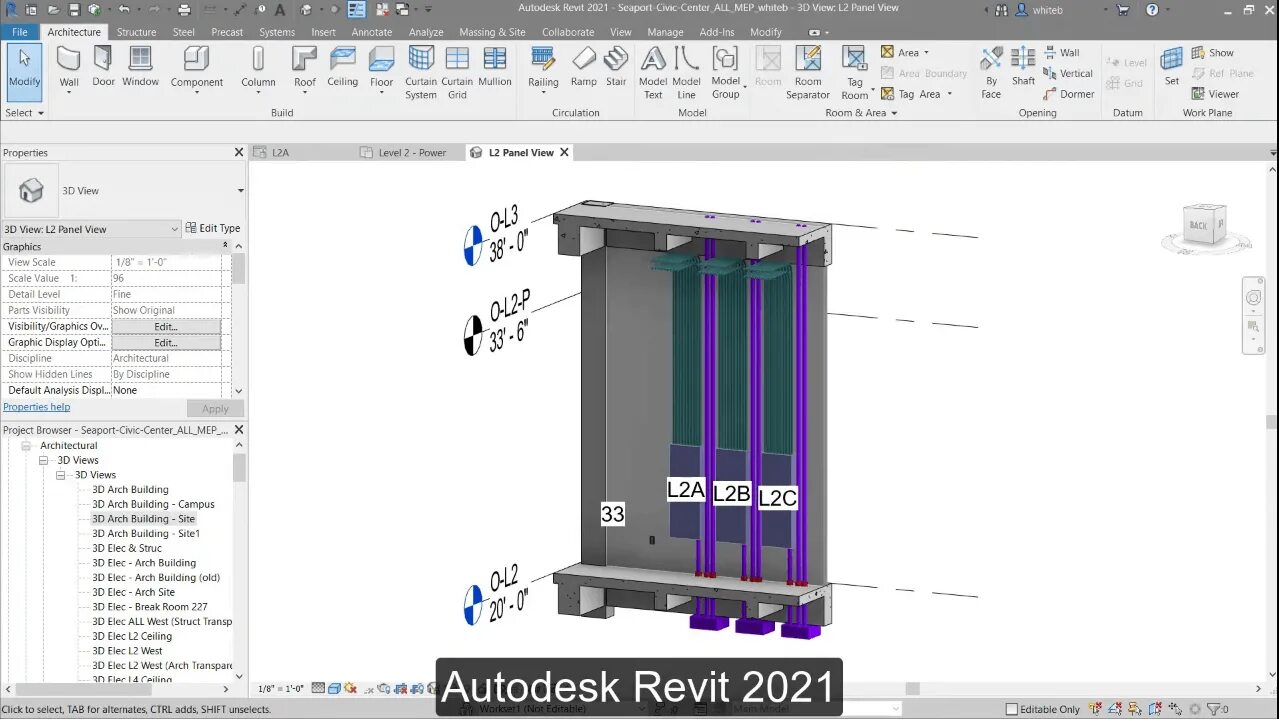Open the Area tool dropdown

click(926, 52)
